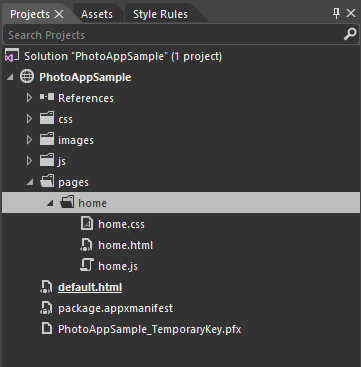
Task: Switch to the Assets tab
Action: pyautogui.click(x=97, y=14)
